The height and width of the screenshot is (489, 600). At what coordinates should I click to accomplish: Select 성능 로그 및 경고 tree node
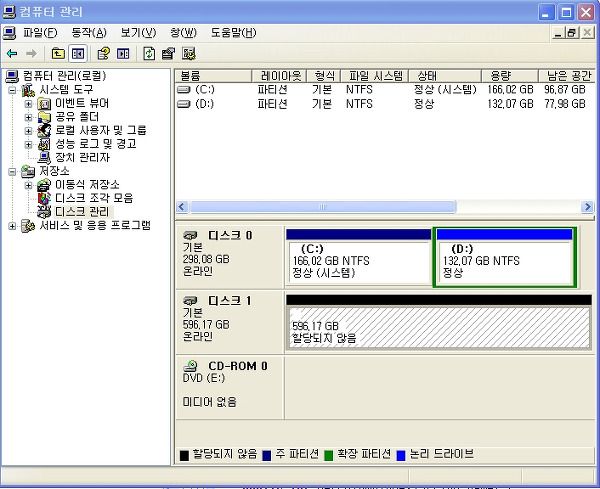(x=96, y=144)
